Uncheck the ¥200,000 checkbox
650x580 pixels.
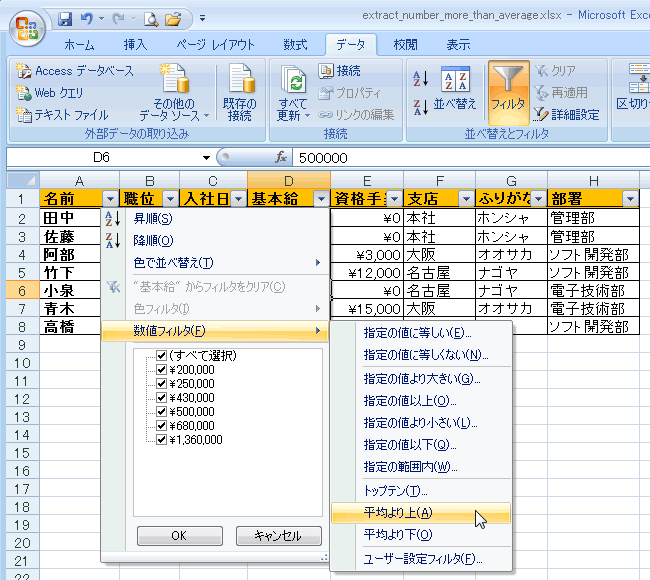161,370
